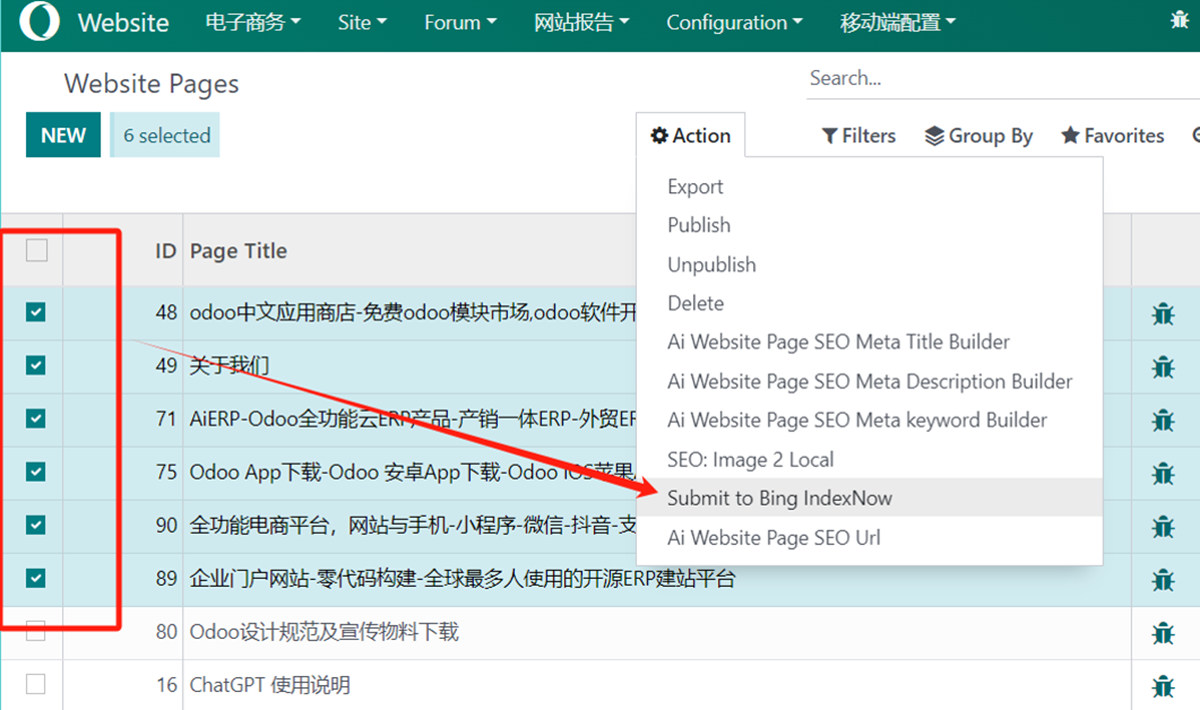Image resolution: width=1200 pixels, height=710 pixels.
Task: Open the Forum dropdown menu
Action: coord(460,22)
